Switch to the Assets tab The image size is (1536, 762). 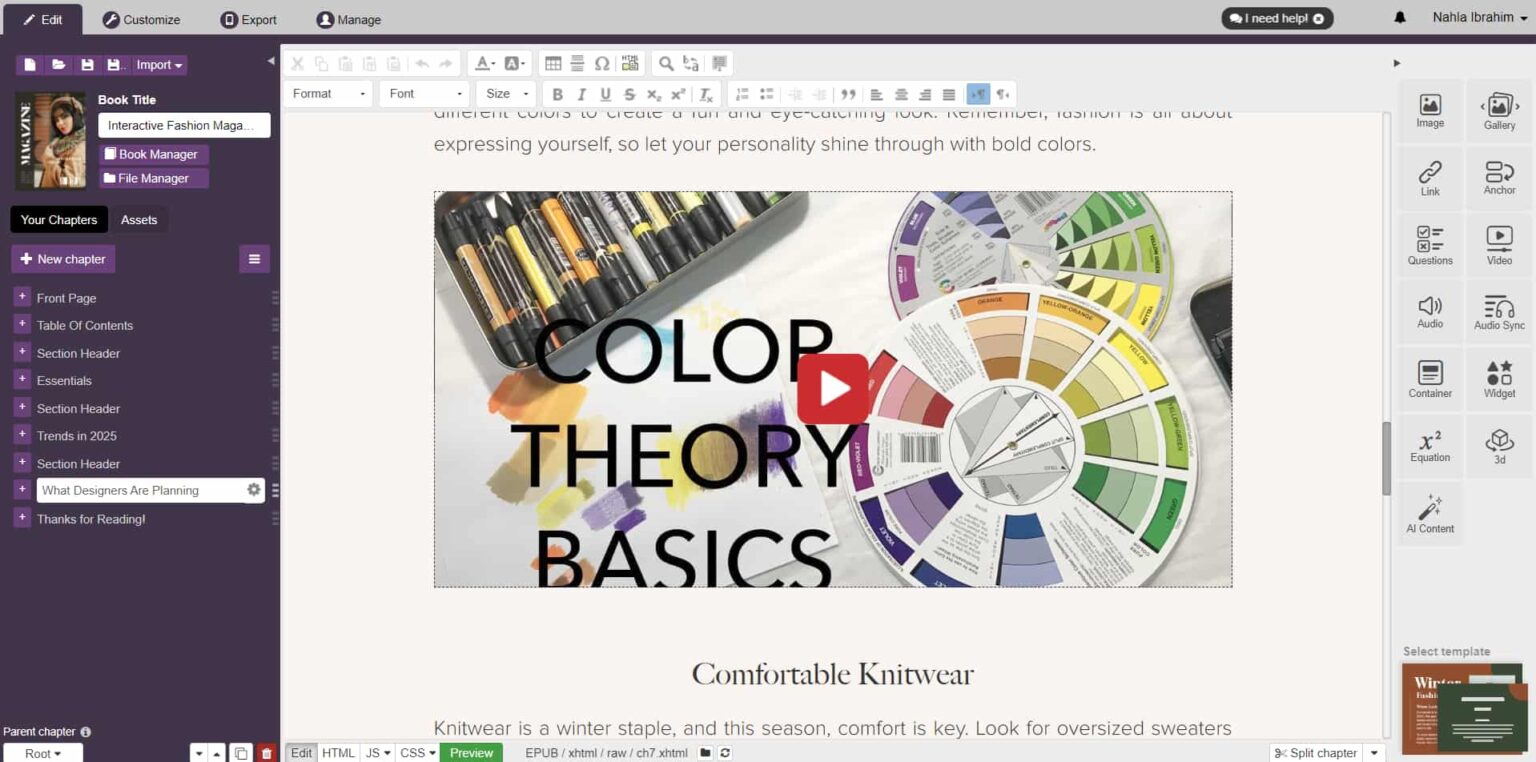[x=139, y=219]
